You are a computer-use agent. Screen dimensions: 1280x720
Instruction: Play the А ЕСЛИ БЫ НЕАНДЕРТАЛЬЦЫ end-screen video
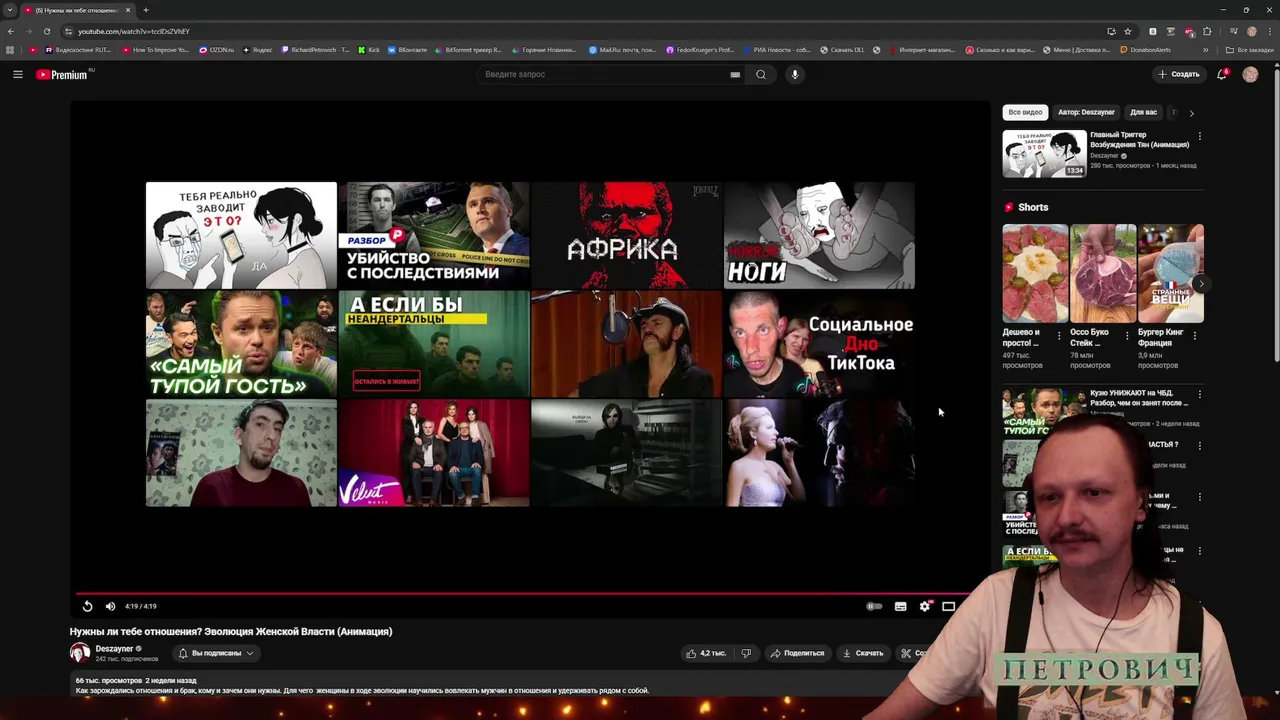point(434,344)
